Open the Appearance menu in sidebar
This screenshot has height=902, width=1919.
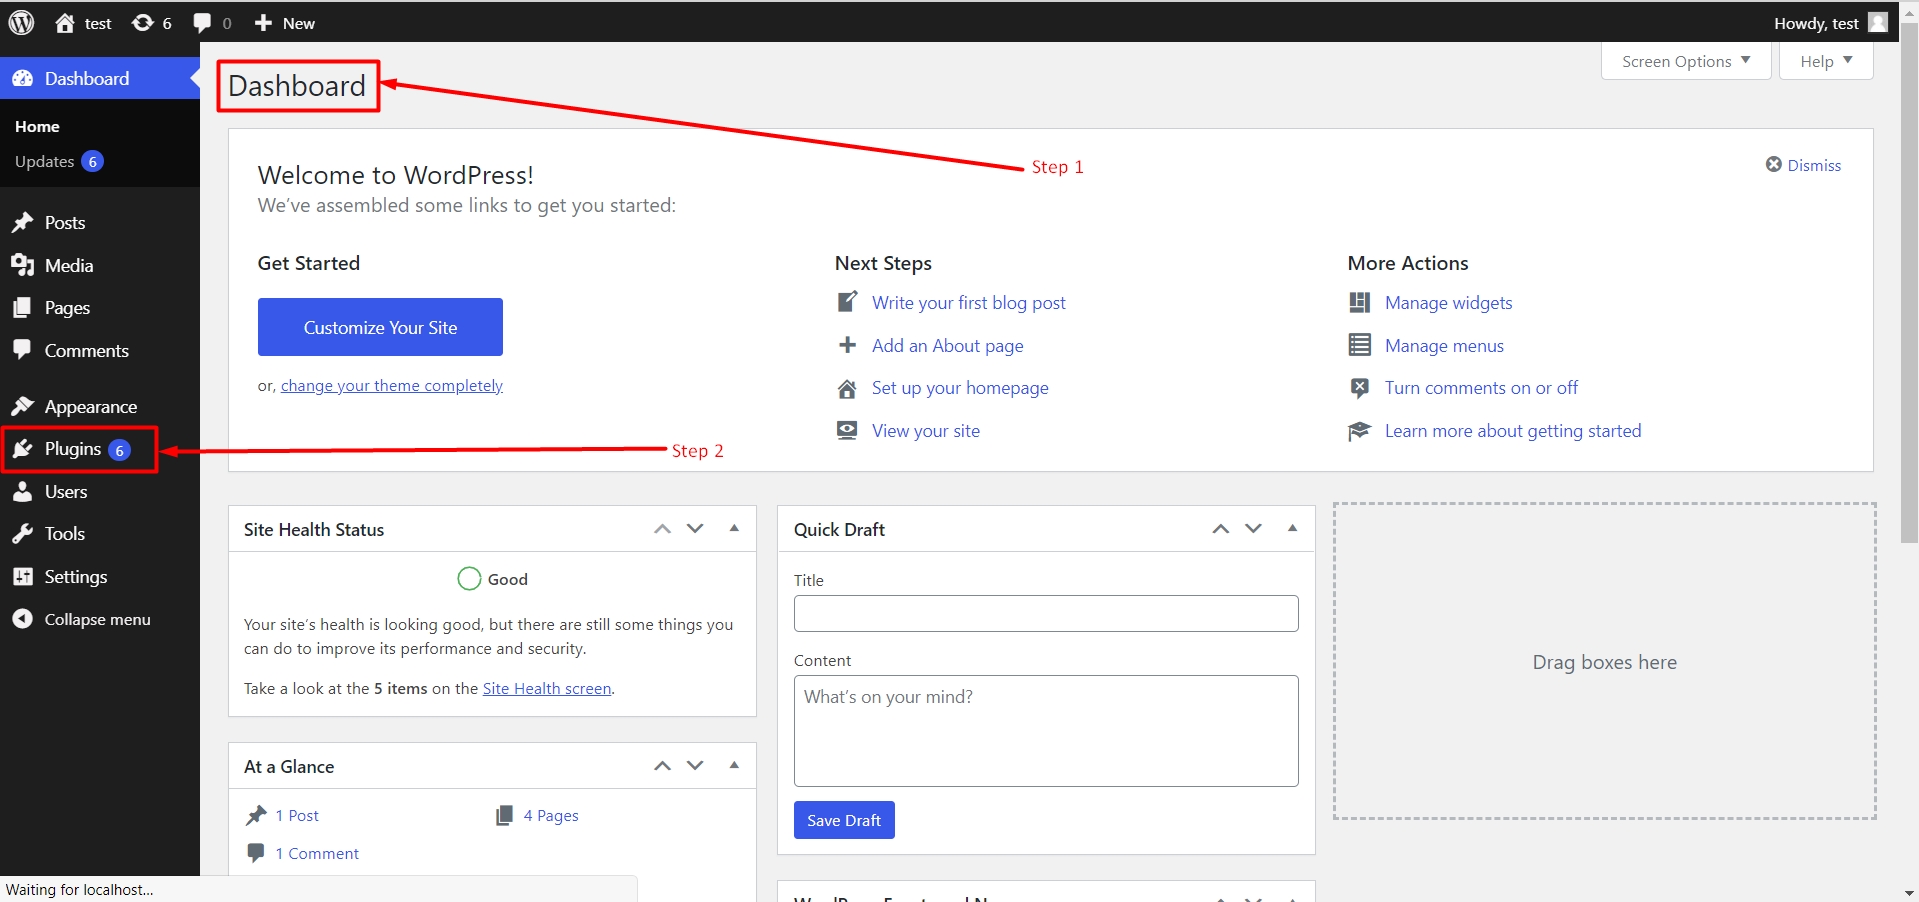coord(100,406)
